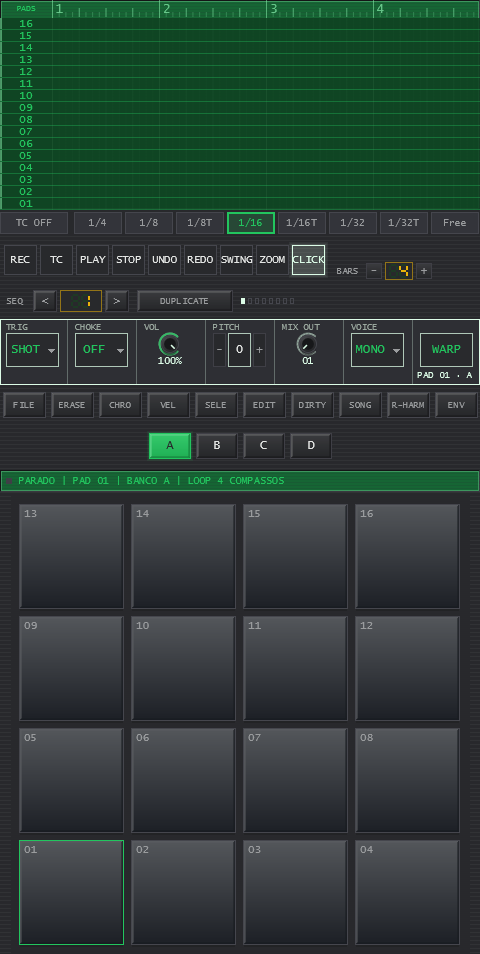Select 1/16T quantize value
Screen dimensions: 480x954
point(302,223)
